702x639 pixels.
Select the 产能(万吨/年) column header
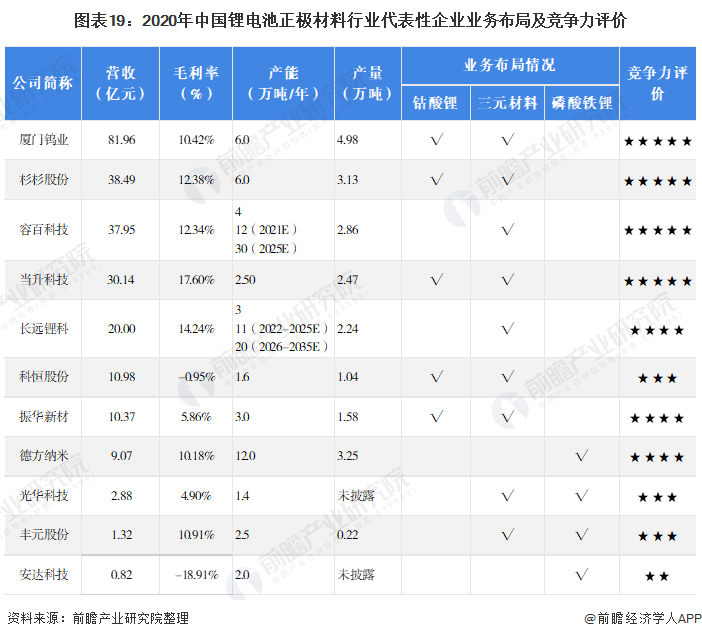[x=283, y=83]
